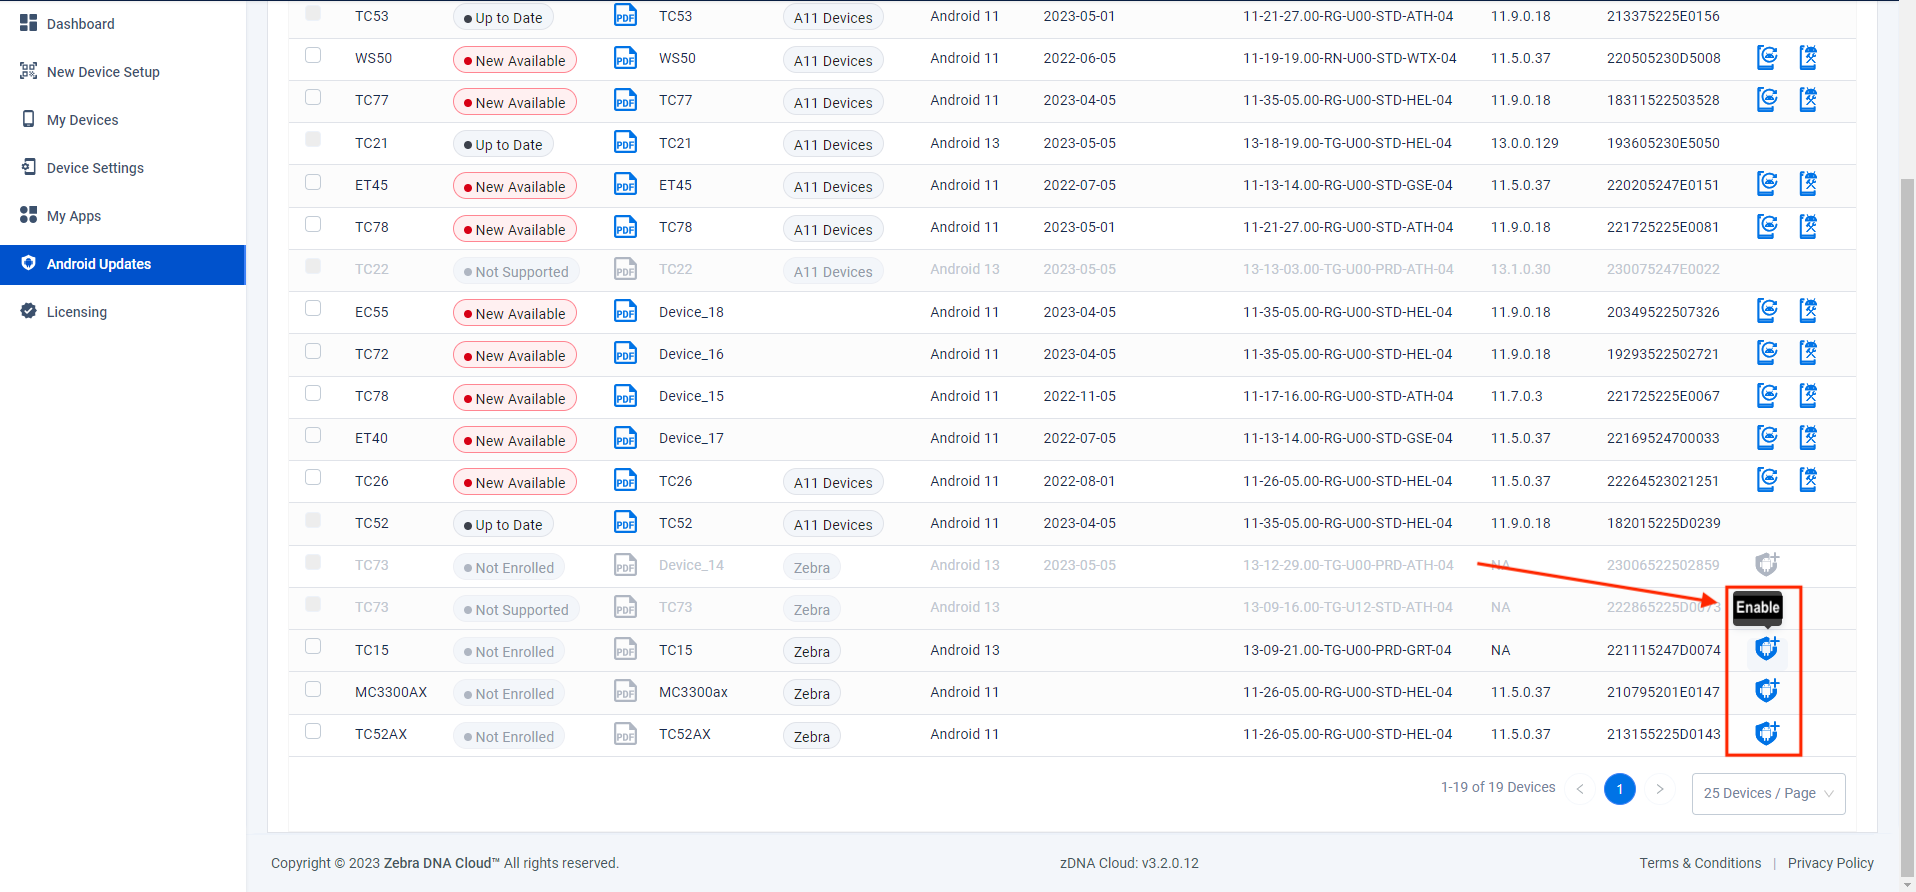Click the Android tools icon in TC77 row
The image size is (1916, 892).
(x=1808, y=100)
